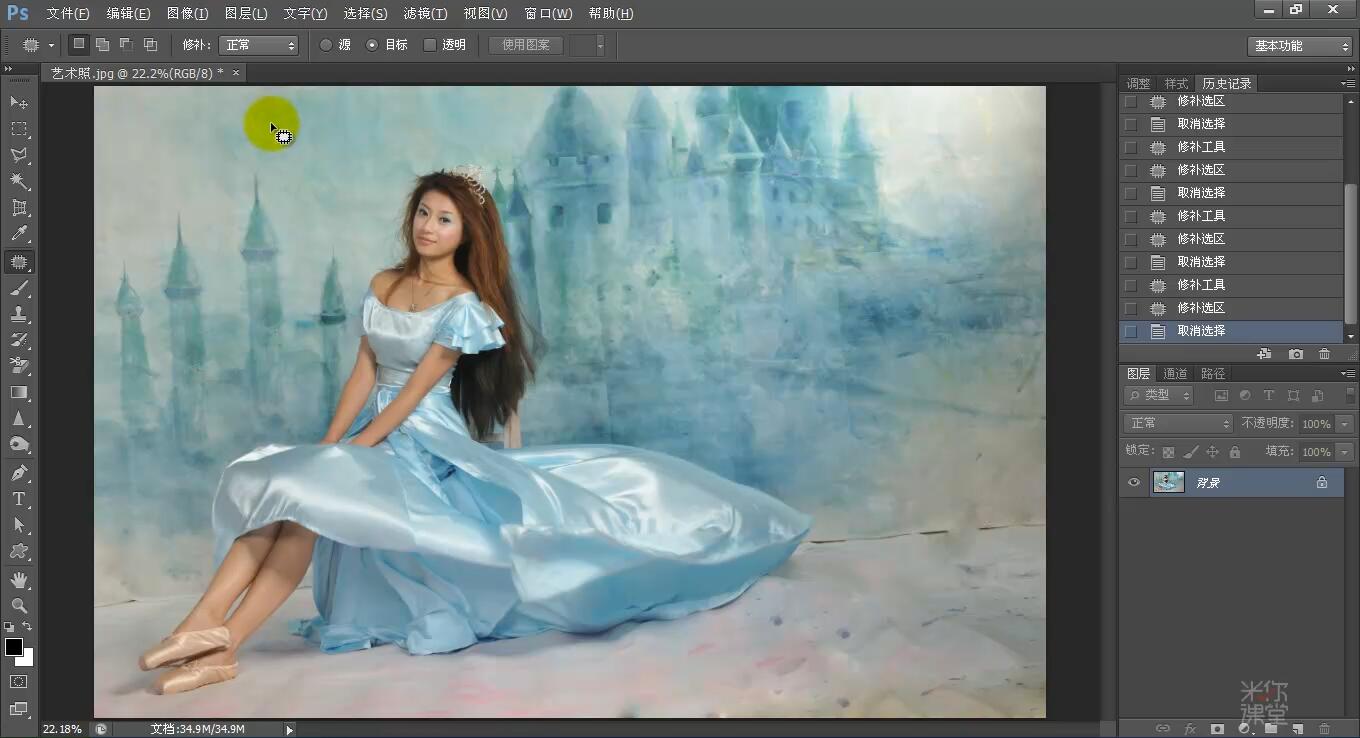Hide the 背景 layer using eye icon

point(1134,483)
